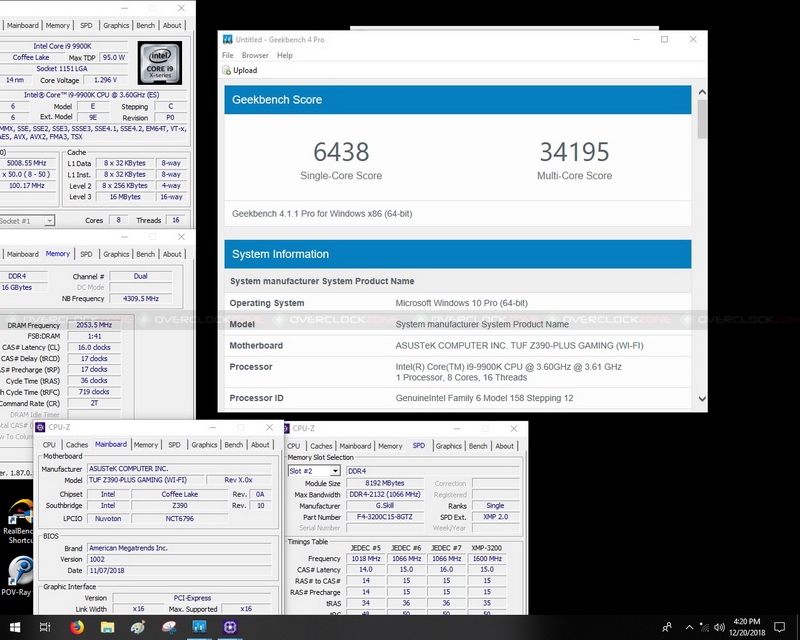Click the Geekbench scrollbar down arrow
The height and width of the screenshot is (640, 800).
pos(702,399)
